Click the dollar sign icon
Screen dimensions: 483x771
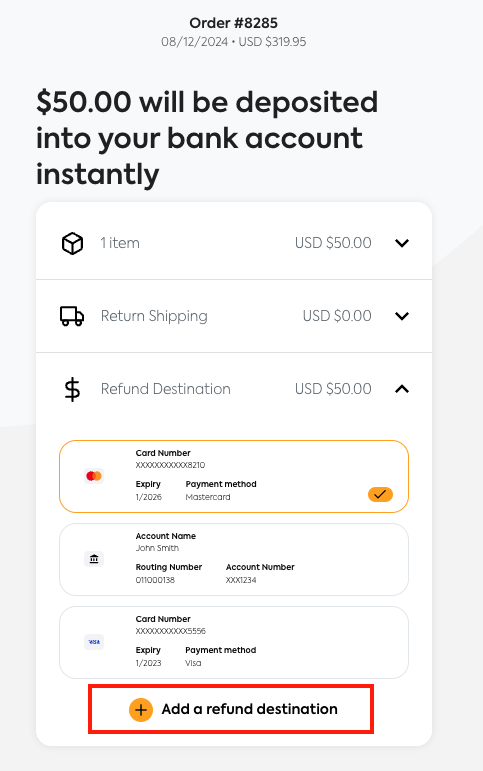(72, 389)
